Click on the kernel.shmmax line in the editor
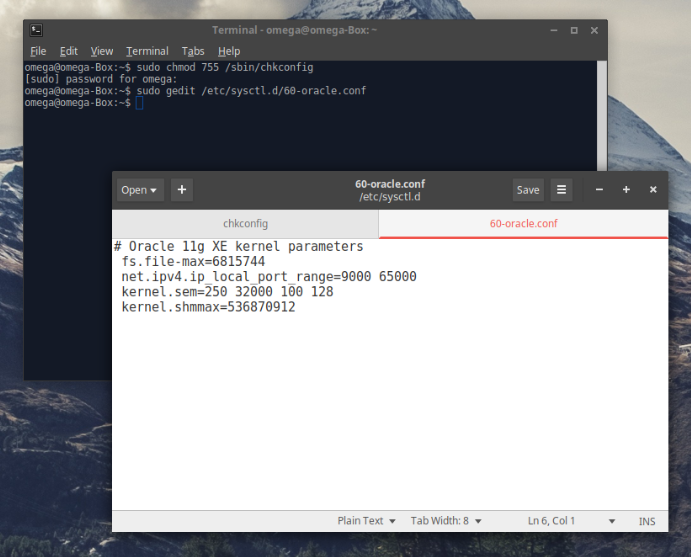Image resolution: width=691 pixels, height=557 pixels. pyautogui.click(x=208, y=307)
